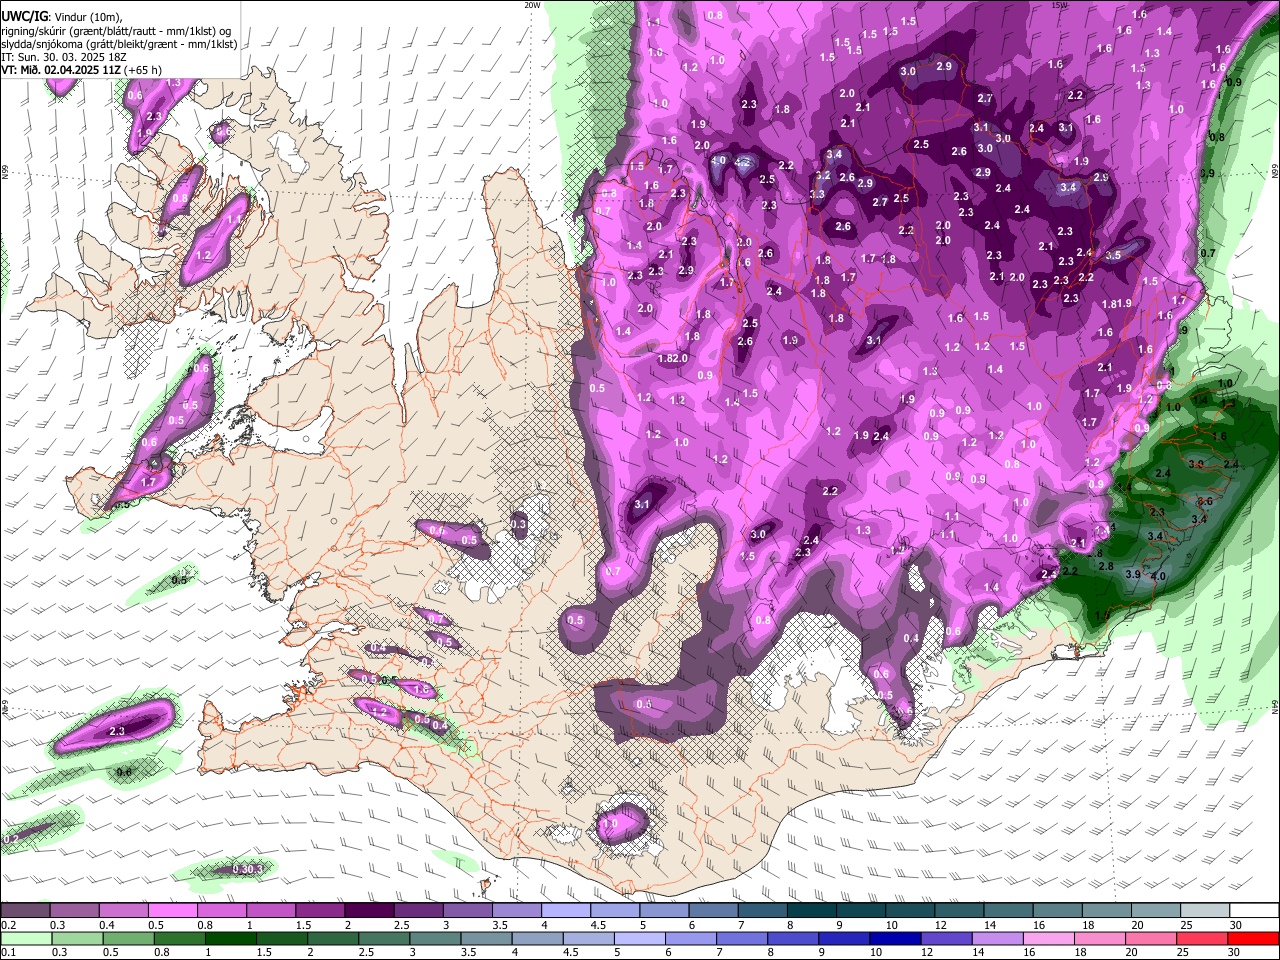Click the 4.0 rain value on the map
Screen dimensions: 1280x960
coord(1158,577)
